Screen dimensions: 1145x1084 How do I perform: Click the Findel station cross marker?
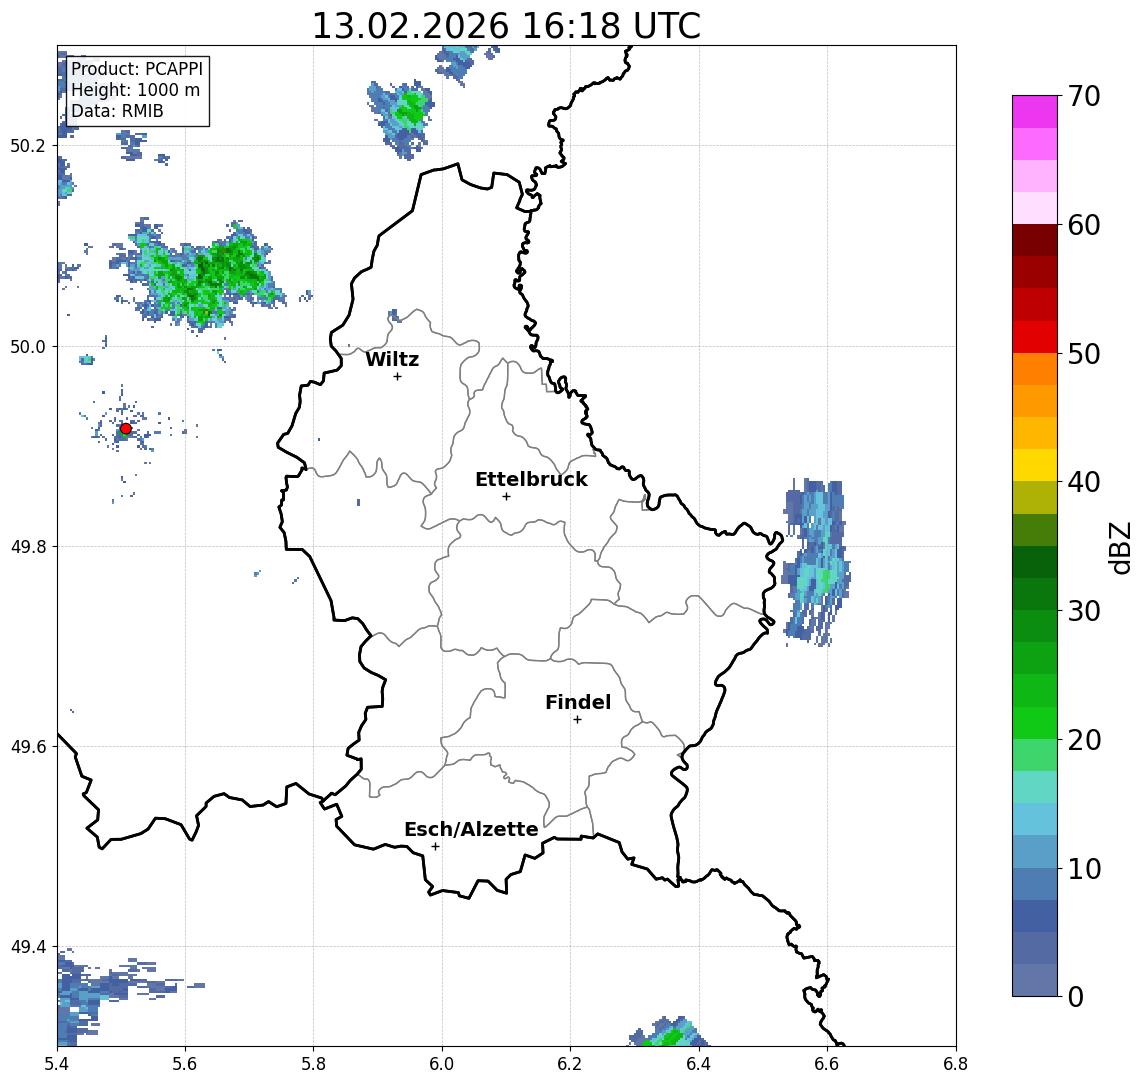pyautogui.click(x=577, y=720)
